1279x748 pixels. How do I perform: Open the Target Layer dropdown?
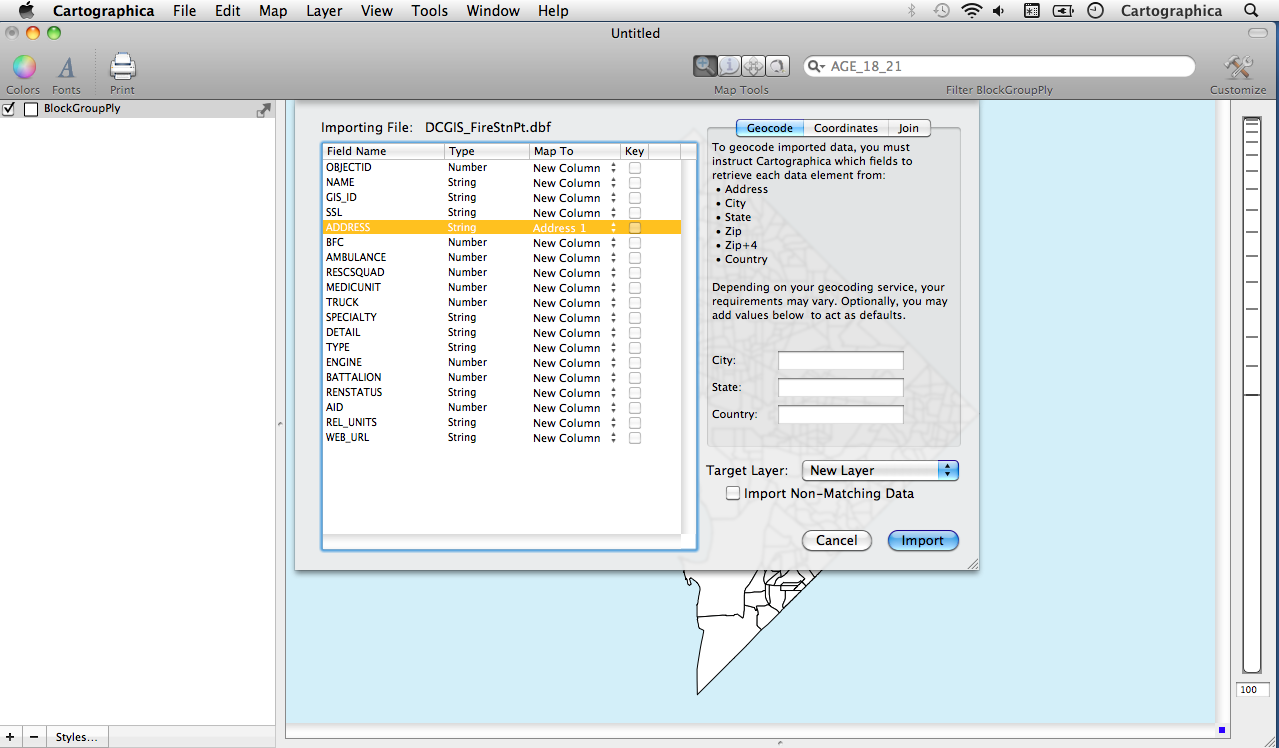880,470
